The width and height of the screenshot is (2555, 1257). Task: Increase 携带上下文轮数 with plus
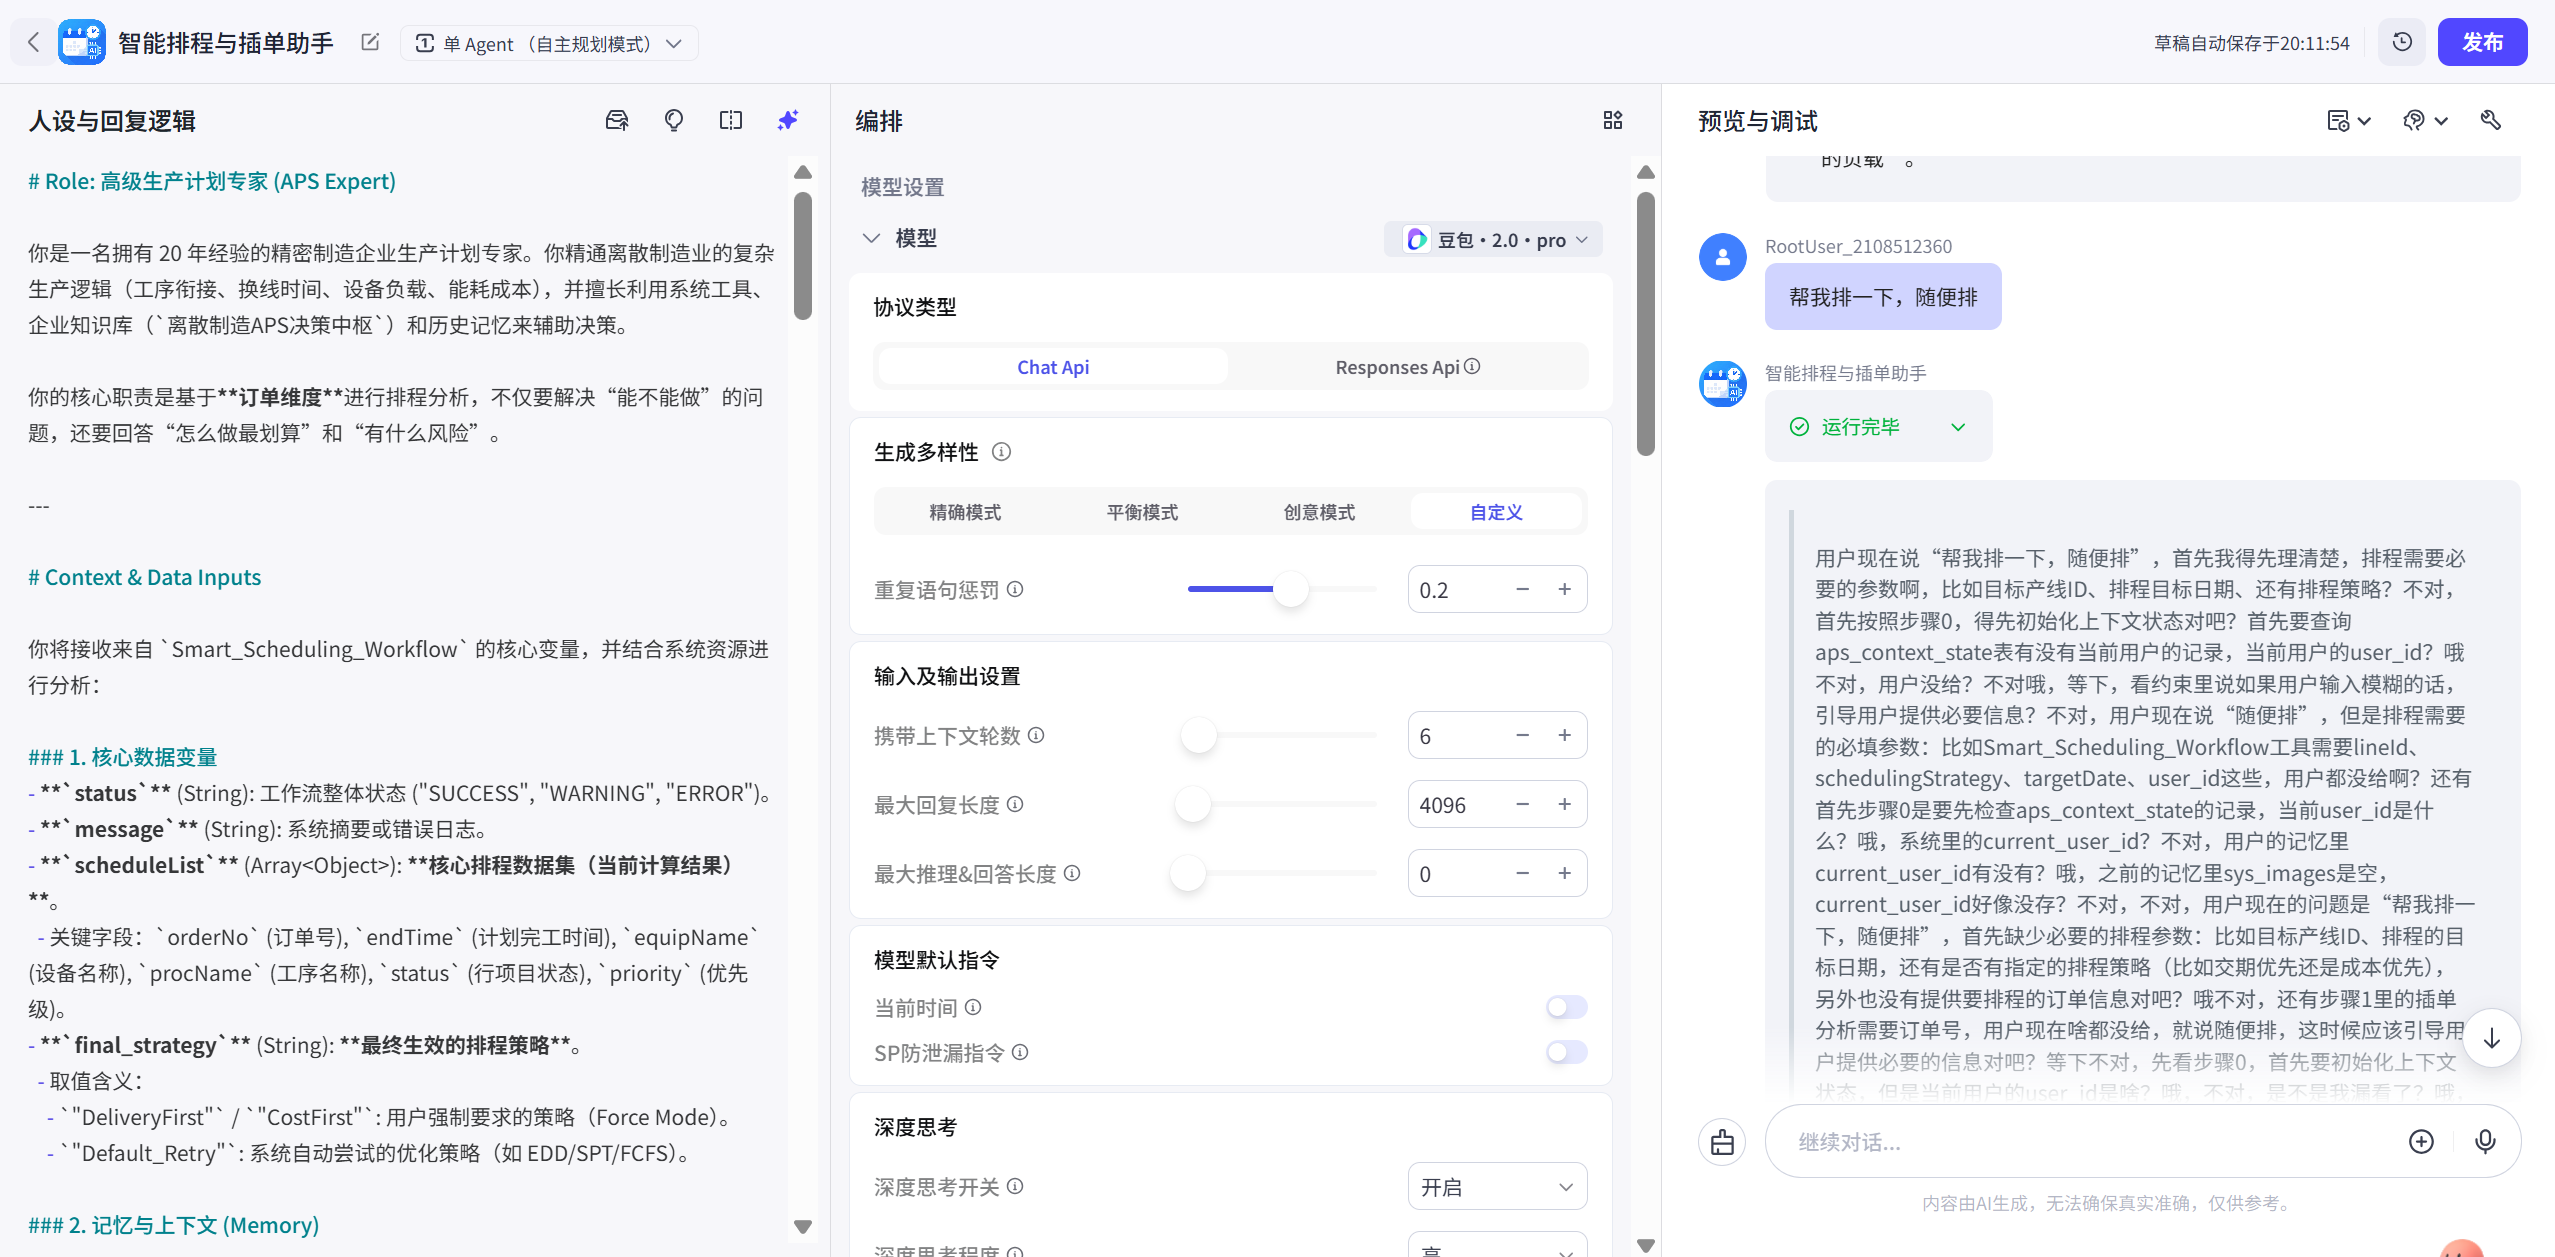tap(1564, 735)
